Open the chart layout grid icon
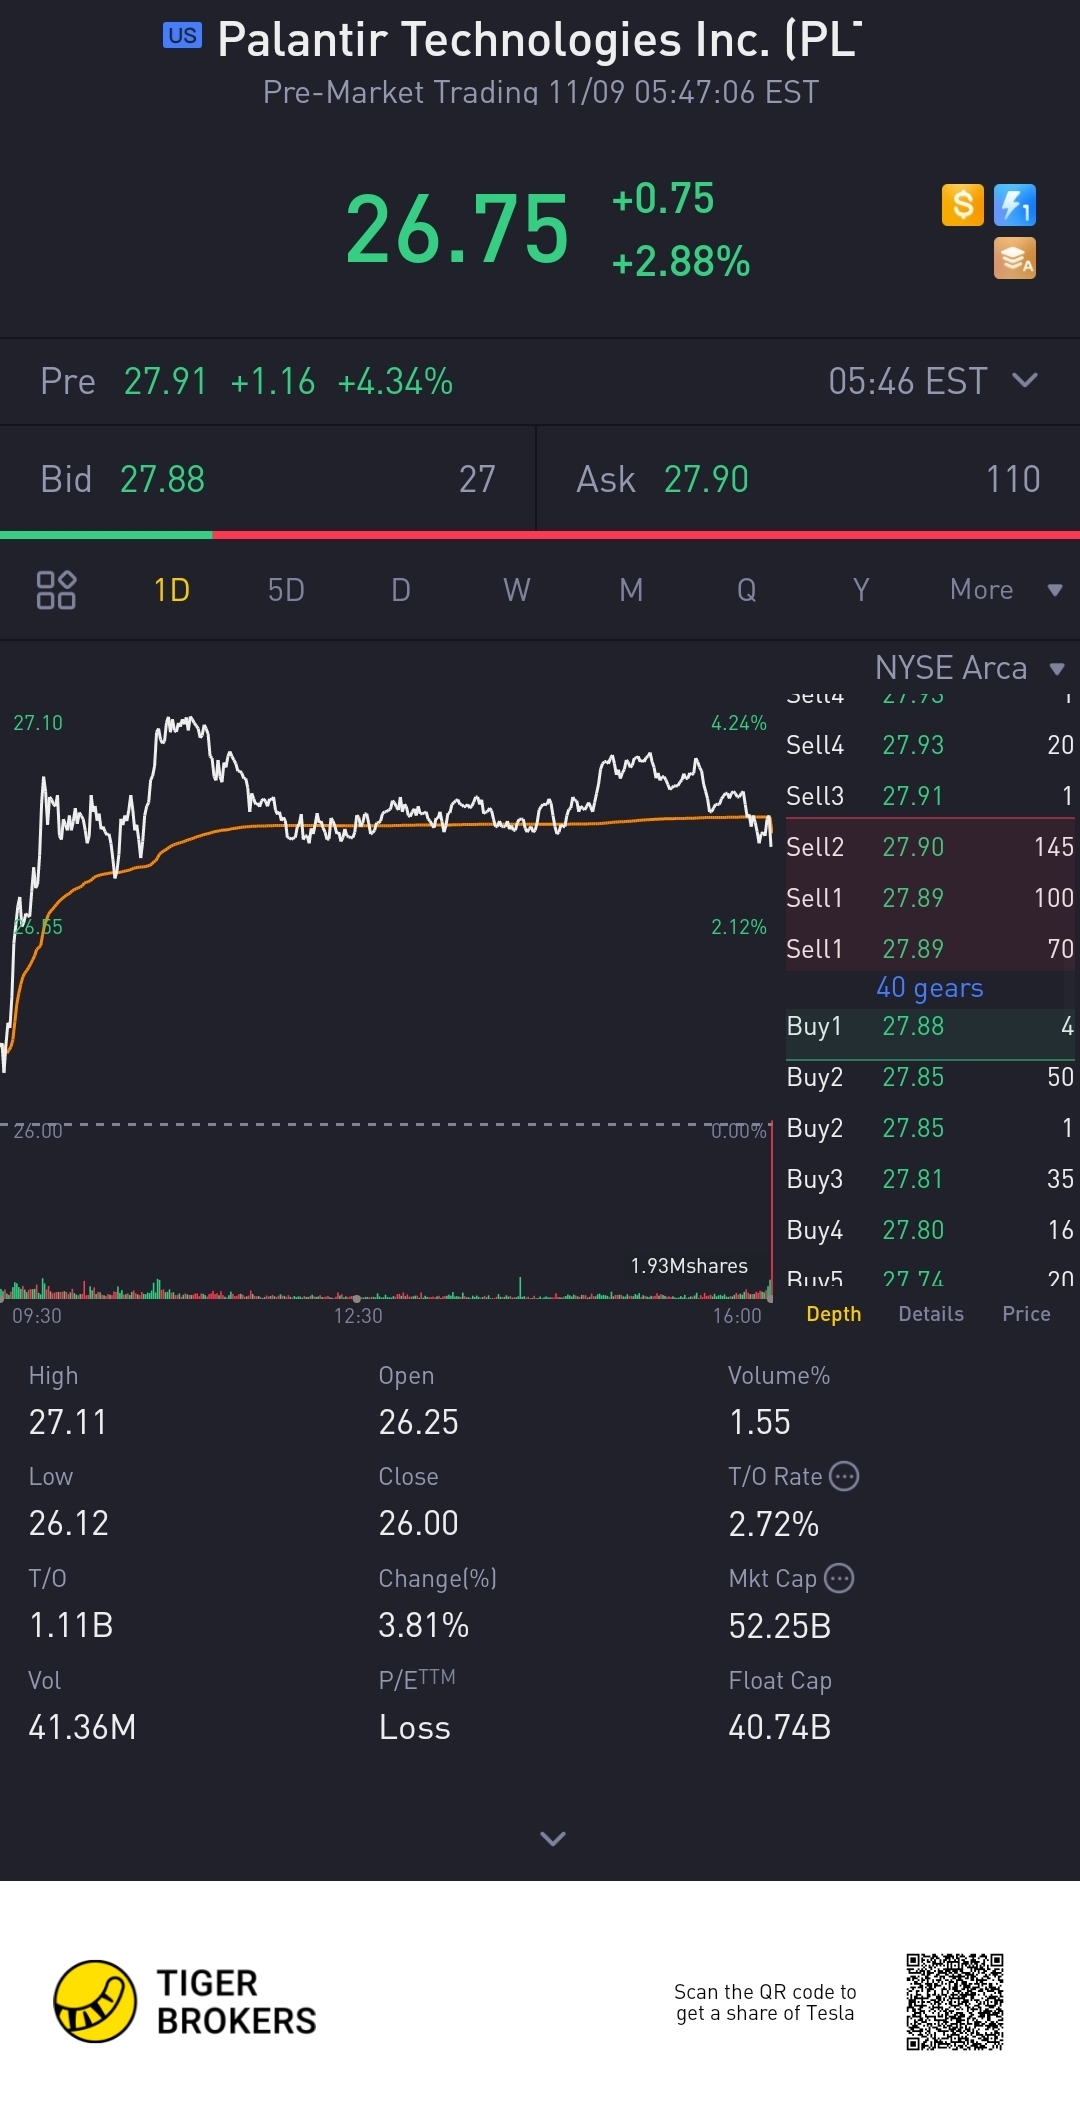The height and width of the screenshot is (2123, 1080). click(56, 590)
